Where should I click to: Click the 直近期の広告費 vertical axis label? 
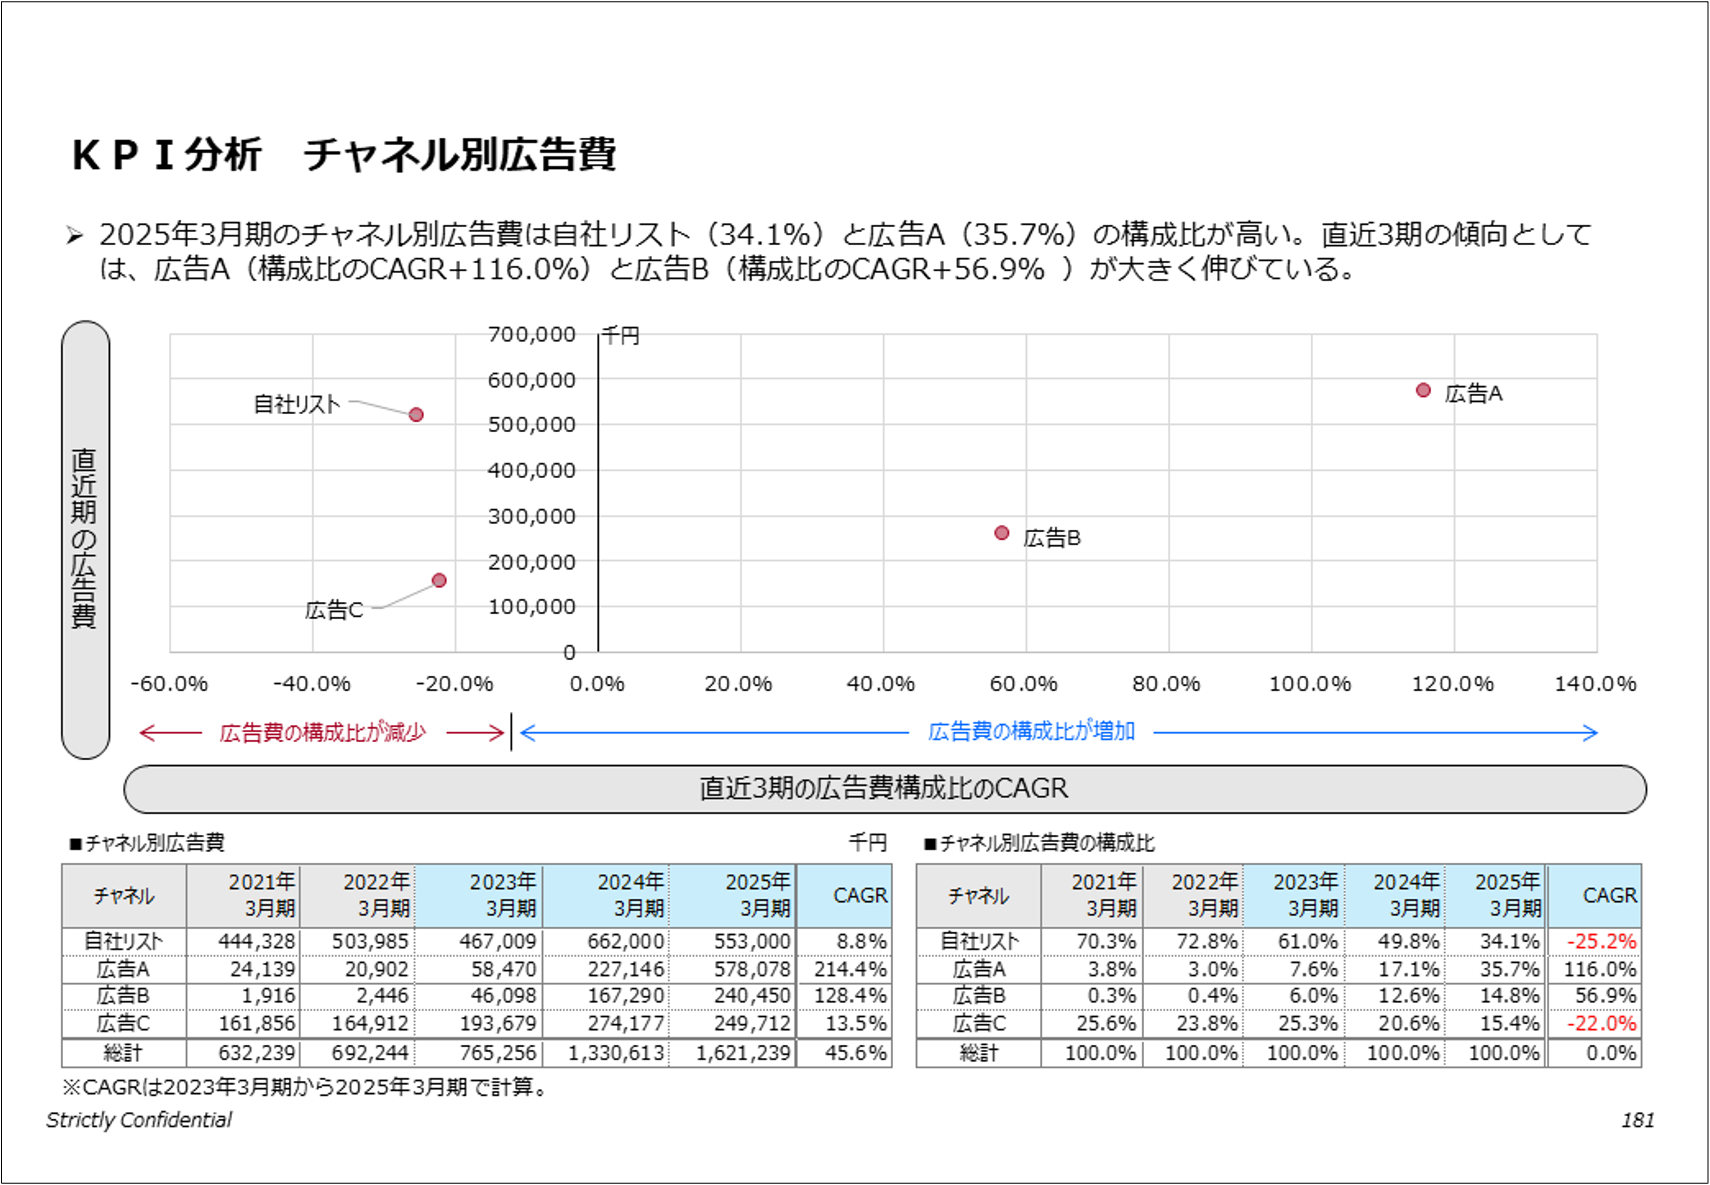tap(85, 539)
